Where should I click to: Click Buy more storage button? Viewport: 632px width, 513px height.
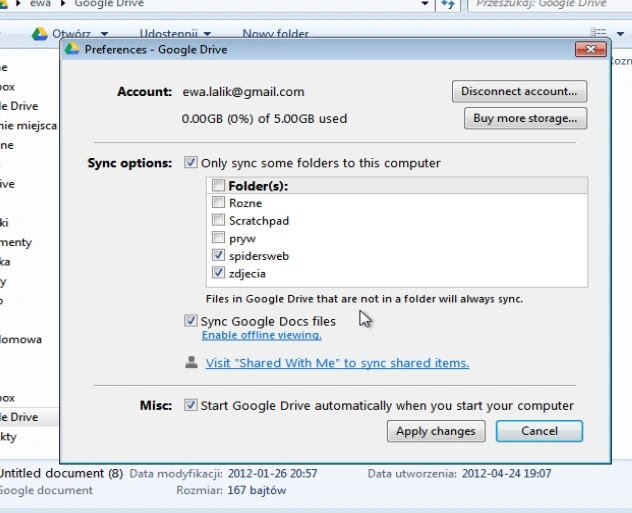(525, 118)
